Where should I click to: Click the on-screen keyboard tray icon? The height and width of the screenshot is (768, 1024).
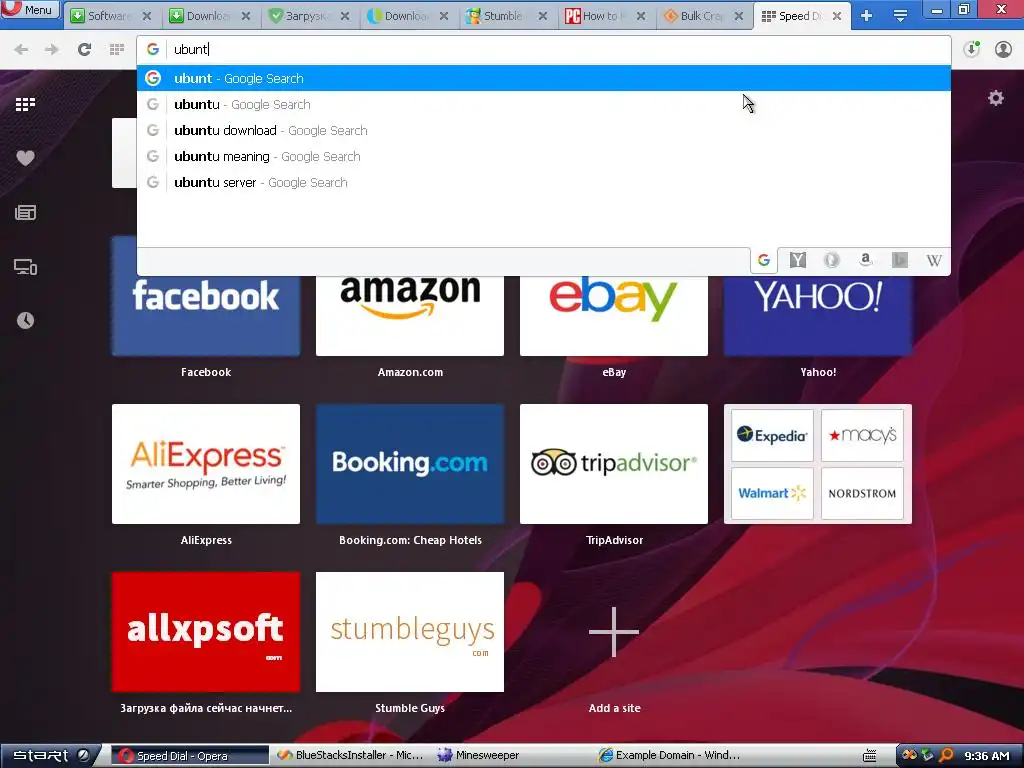(x=869, y=756)
